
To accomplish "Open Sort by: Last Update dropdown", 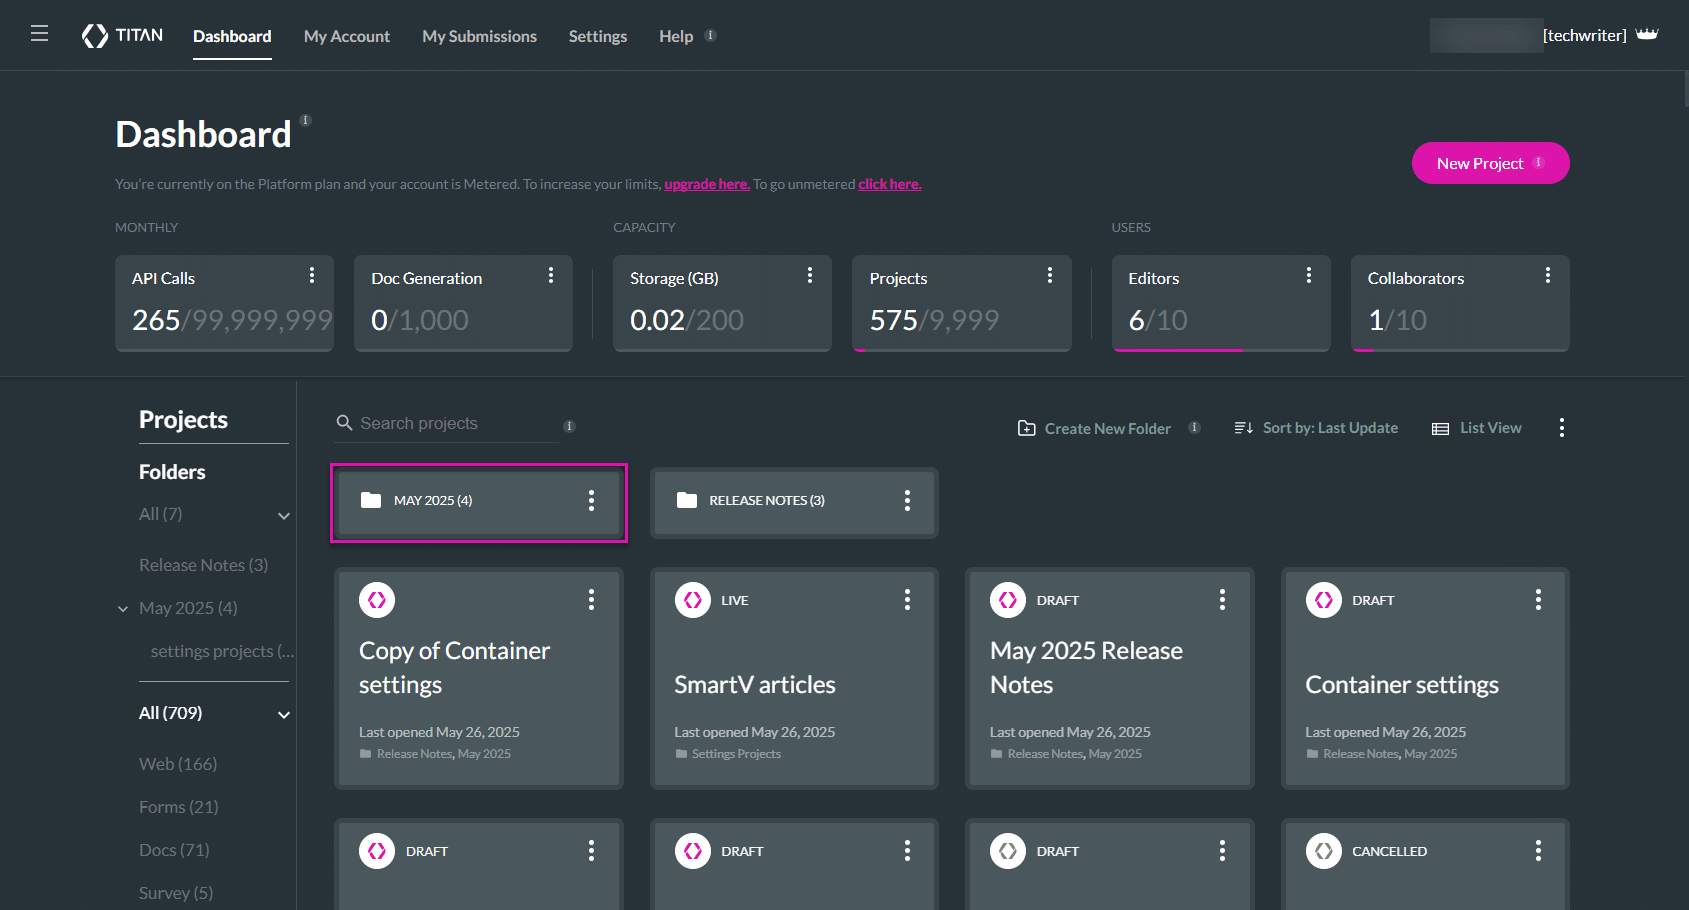I will 1316,428.
